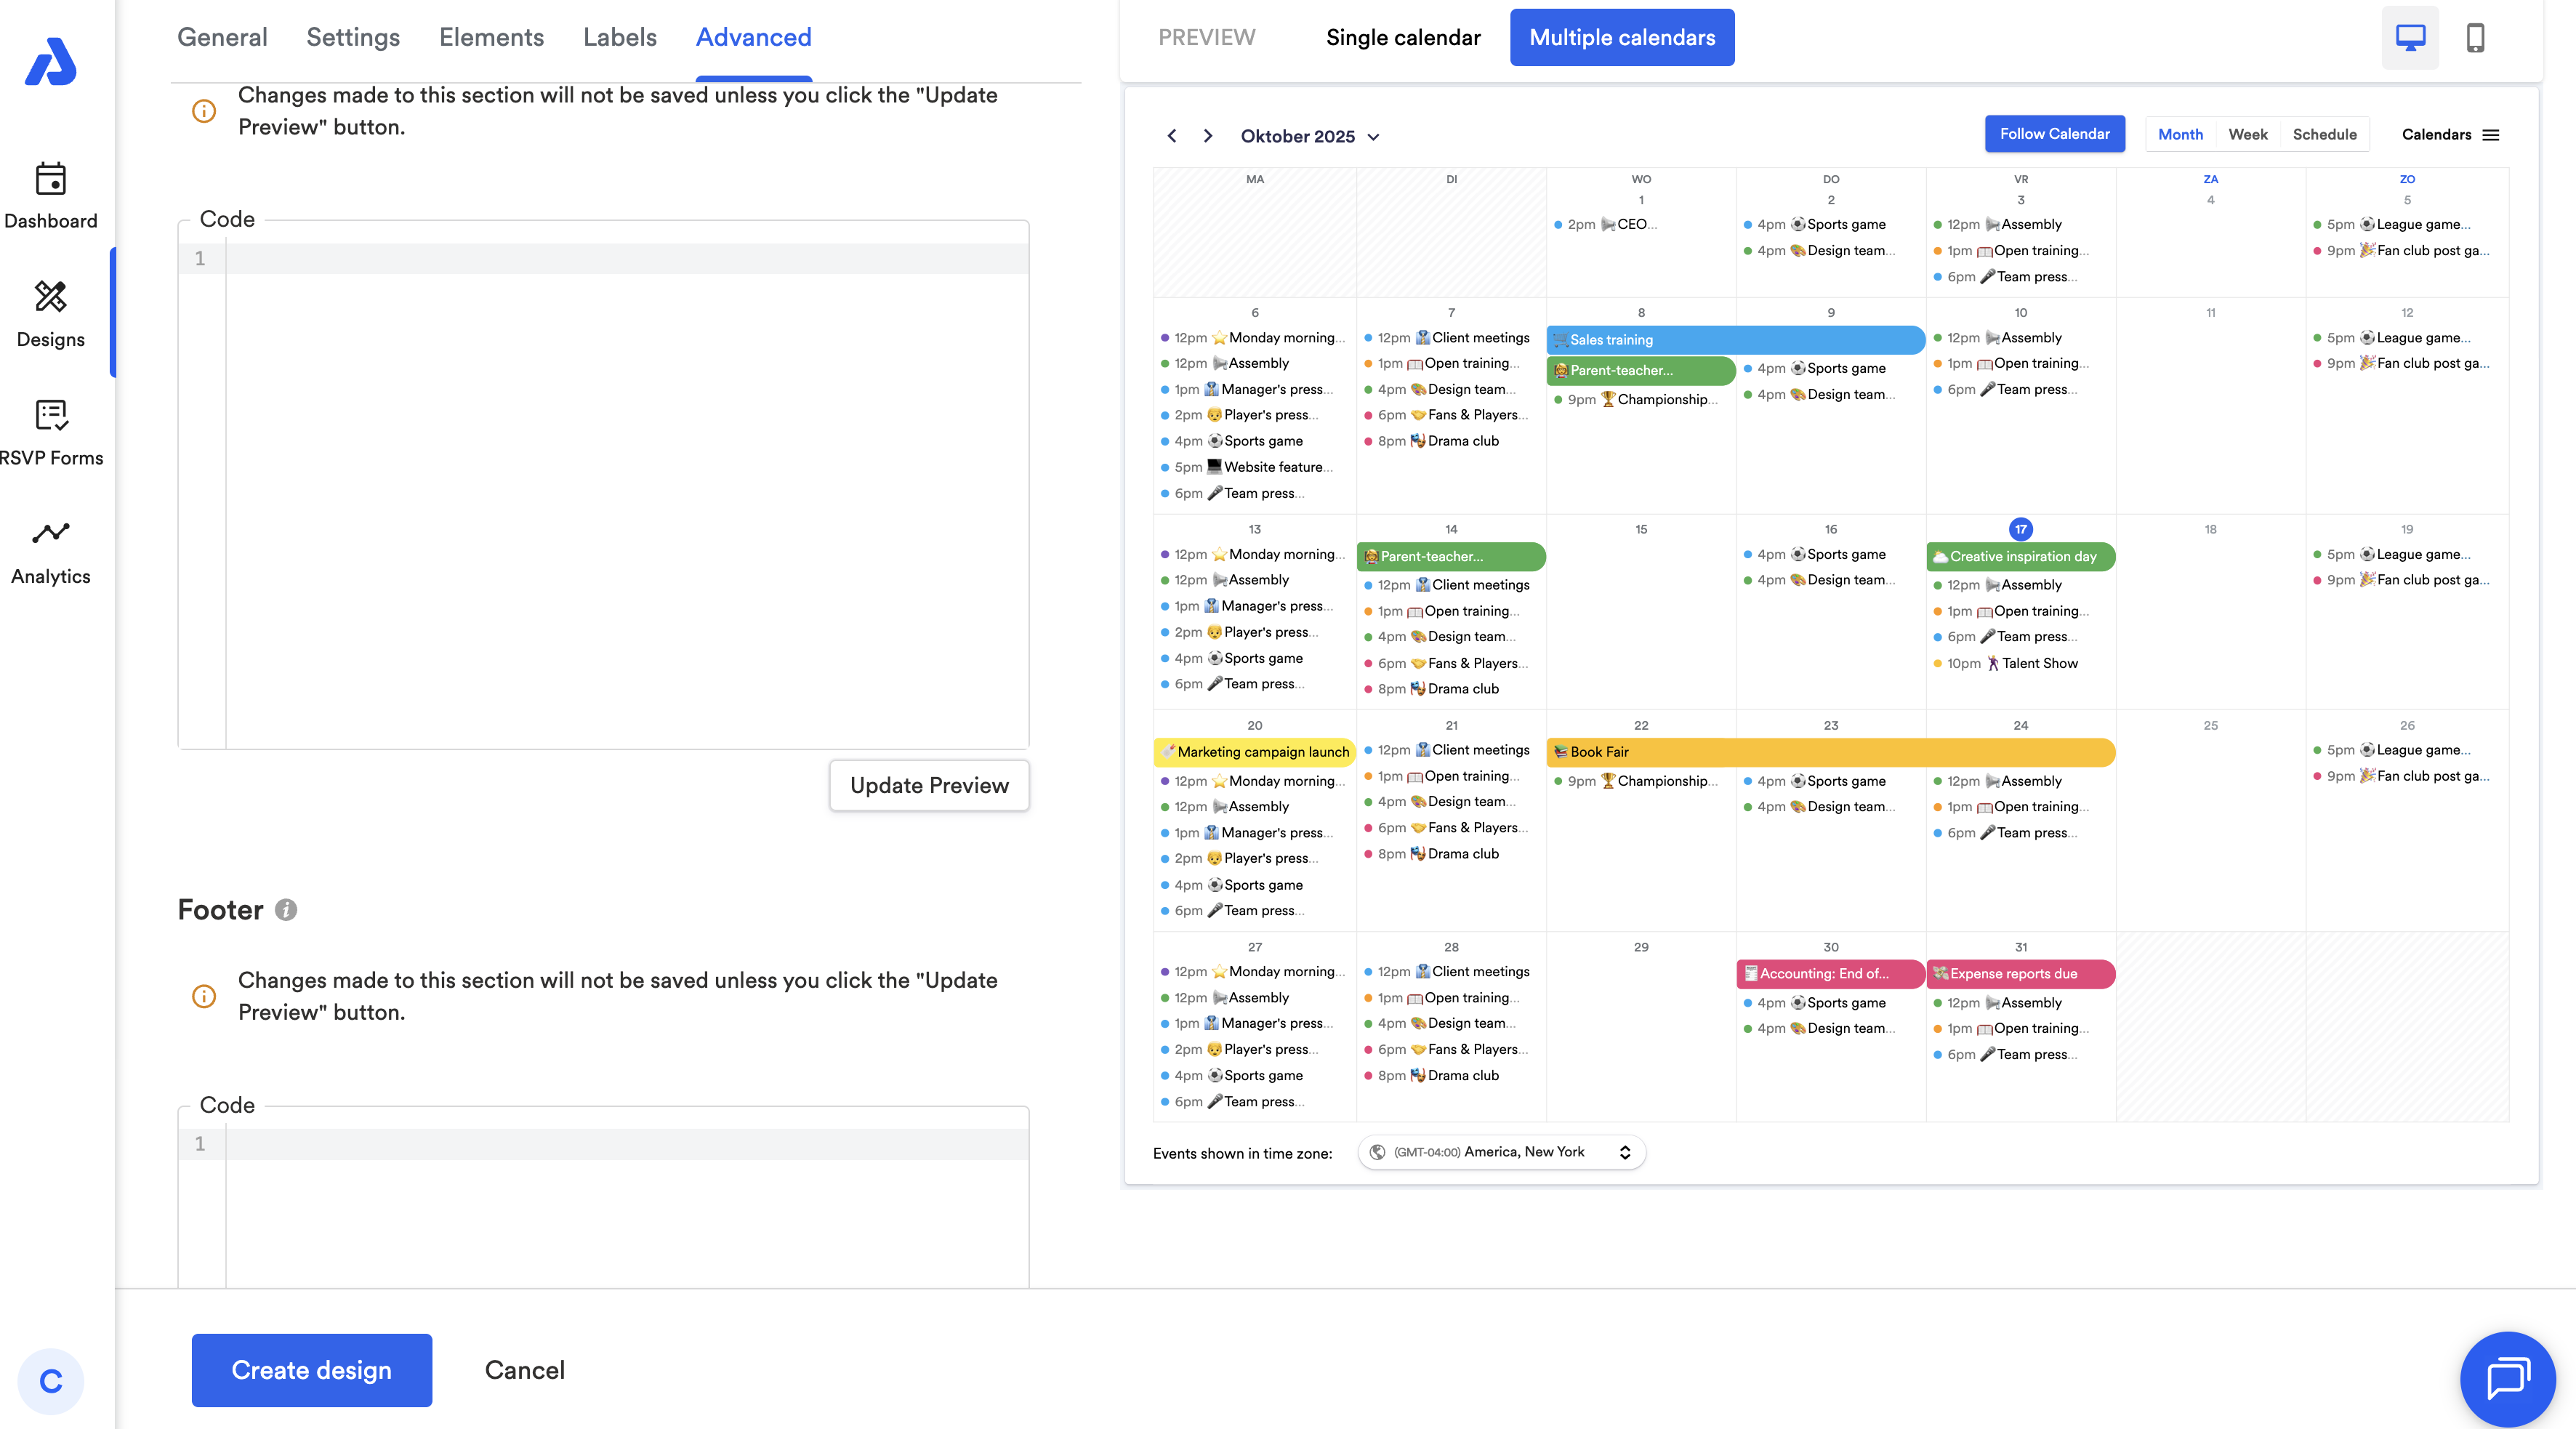
Task: Click the Footer info icon
Action: tap(286, 910)
